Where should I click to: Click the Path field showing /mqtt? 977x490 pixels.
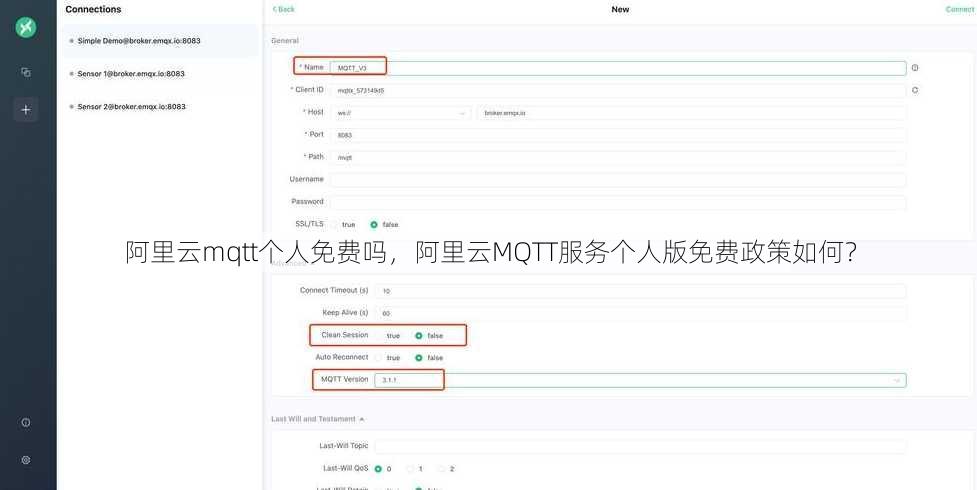tap(617, 158)
